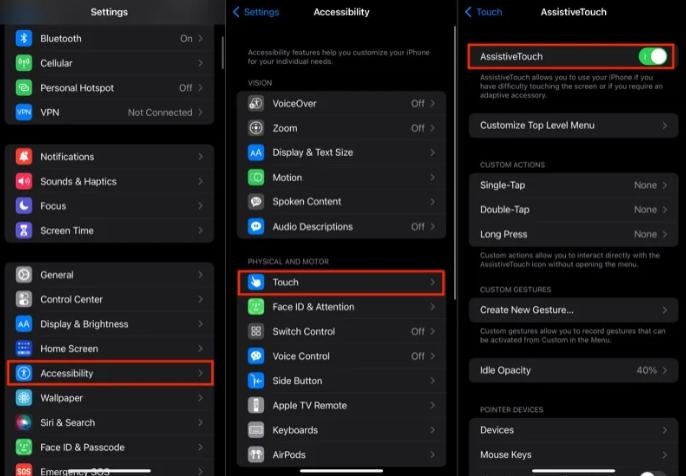Tap VPN Not Connected status text

point(160,112)
